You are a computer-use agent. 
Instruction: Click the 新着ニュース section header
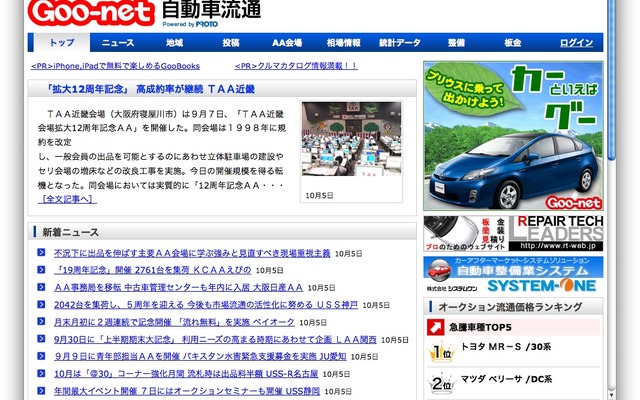tap(222, 232)
